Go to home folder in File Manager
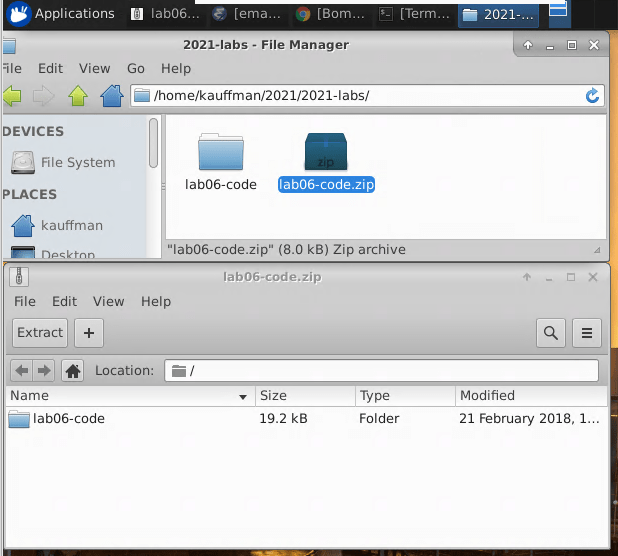Image resolution: width=618 pixels, height=556 pixels. pyautogui.click(x=112, y=96)
